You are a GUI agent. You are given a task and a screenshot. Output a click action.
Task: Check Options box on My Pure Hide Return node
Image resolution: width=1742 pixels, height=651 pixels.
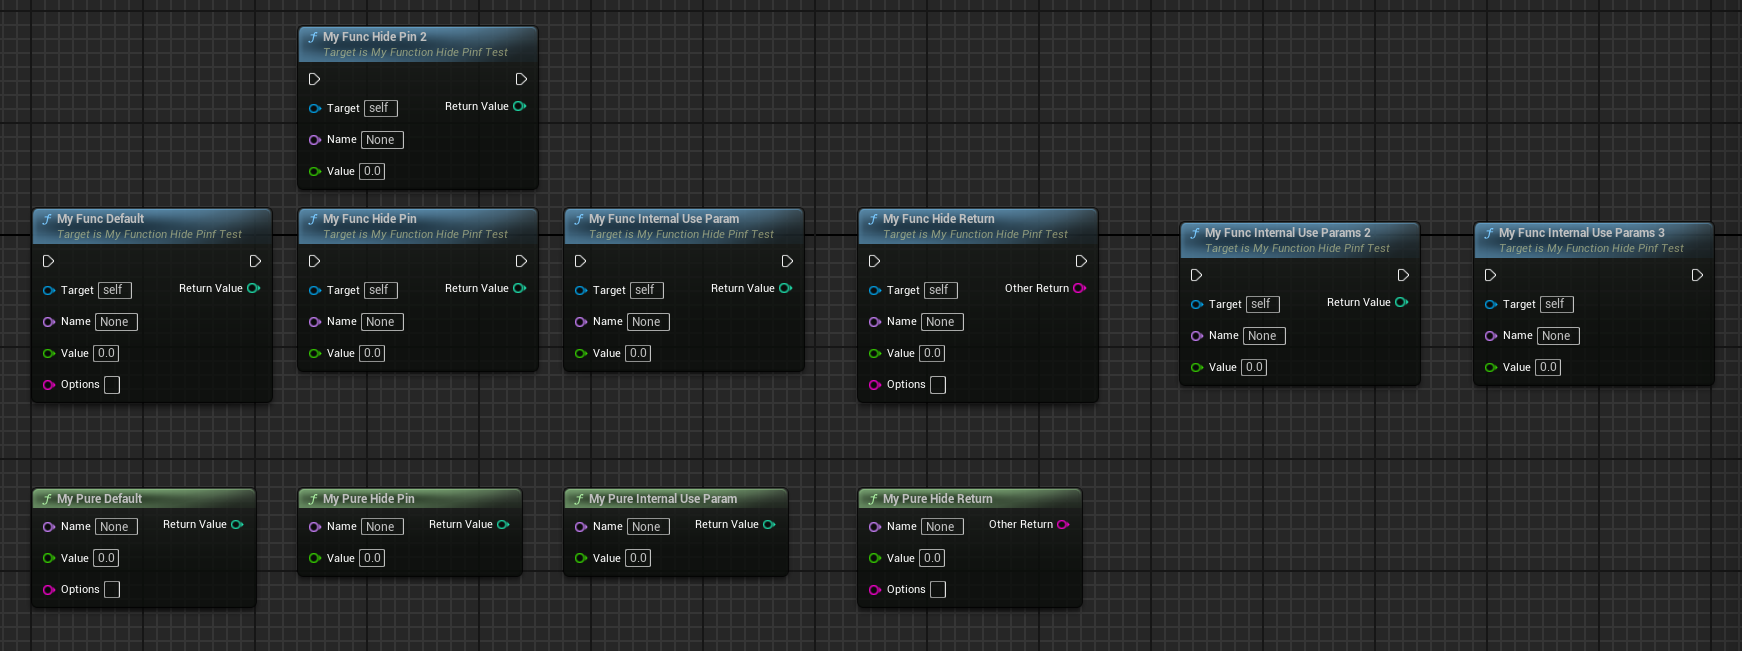tap(938, 590)
